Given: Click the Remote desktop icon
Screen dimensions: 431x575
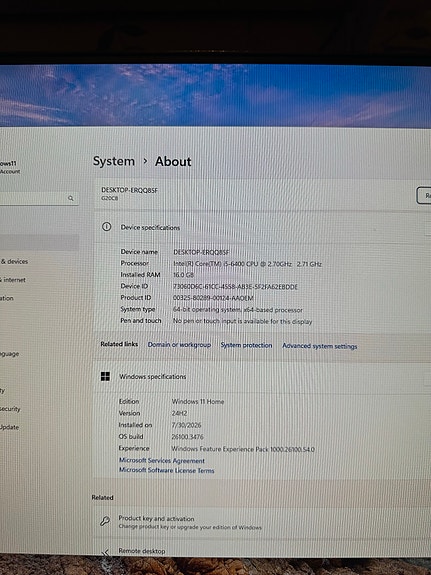Looking at the screenshot, I should click(105, 552).
